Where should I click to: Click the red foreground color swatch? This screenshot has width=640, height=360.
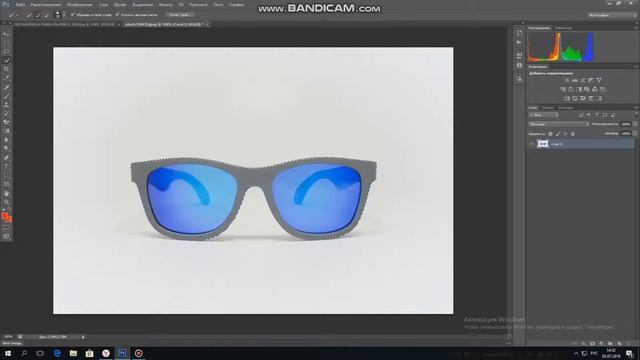point(5,216)
